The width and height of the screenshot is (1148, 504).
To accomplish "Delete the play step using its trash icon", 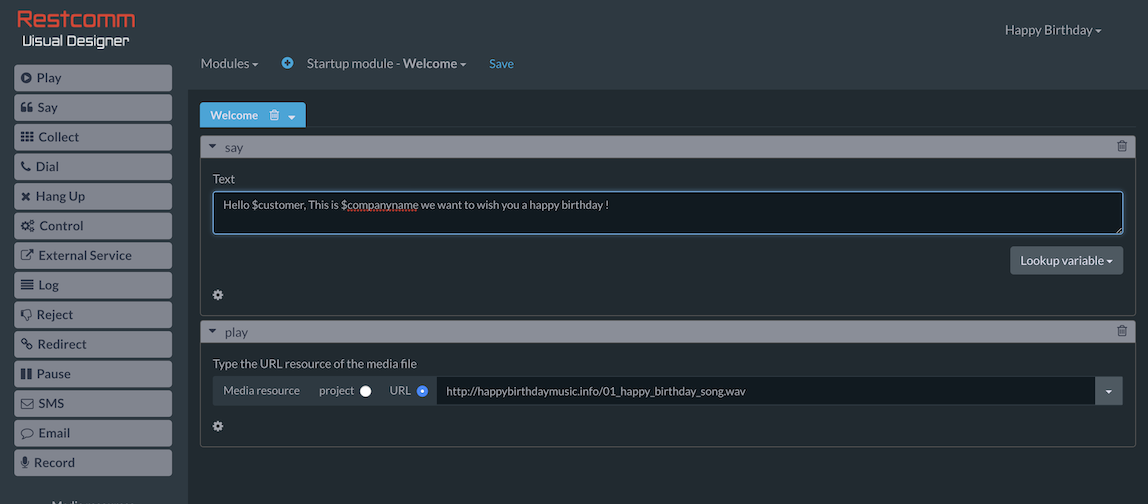I will click(x=1121, y=332).
